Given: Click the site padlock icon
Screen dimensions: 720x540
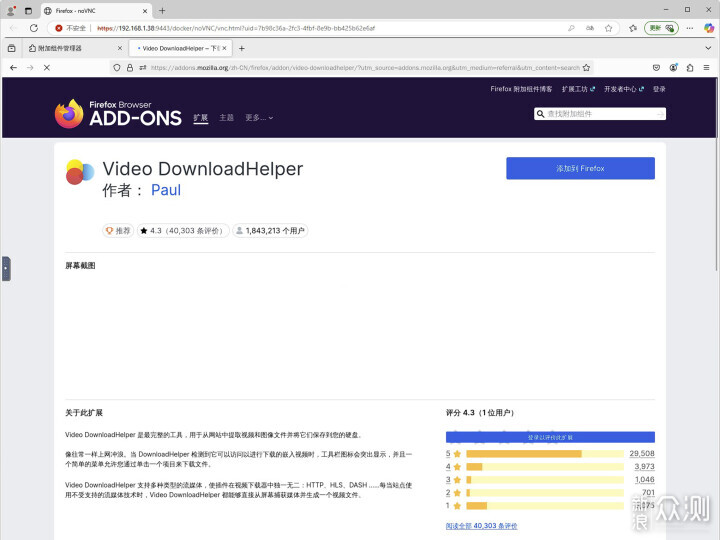Looking at the screenshot, I should [130, 68].
